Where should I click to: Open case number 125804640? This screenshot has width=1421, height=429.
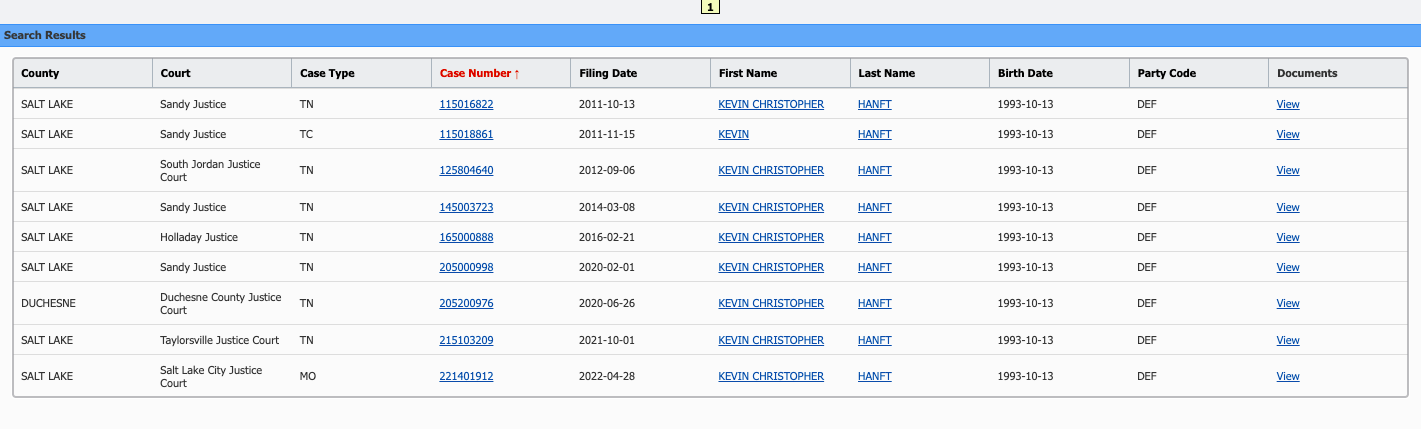pos(466,170)
